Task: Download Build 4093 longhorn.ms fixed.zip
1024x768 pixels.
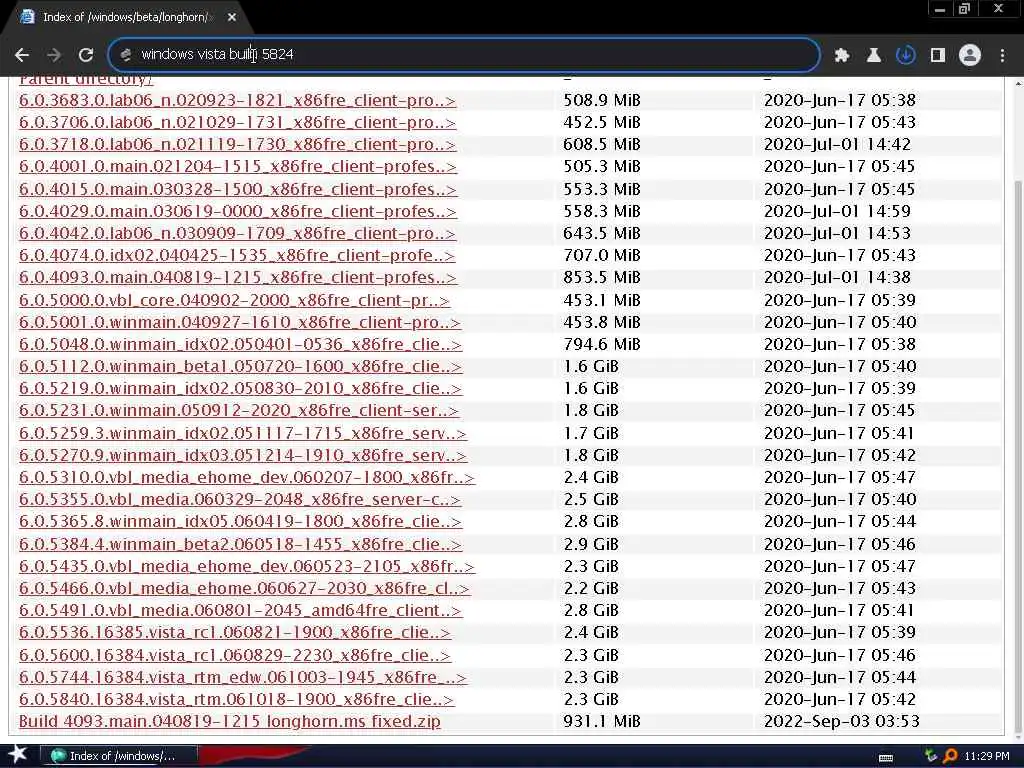Action: 230,722
